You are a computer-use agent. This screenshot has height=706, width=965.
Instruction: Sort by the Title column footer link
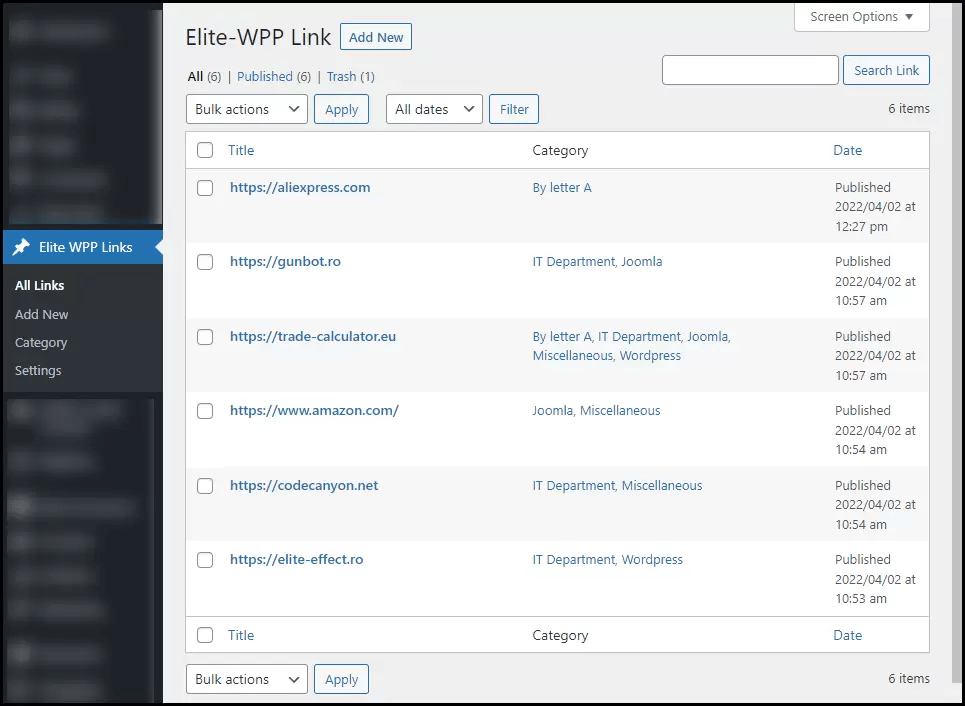coord(241,635)
